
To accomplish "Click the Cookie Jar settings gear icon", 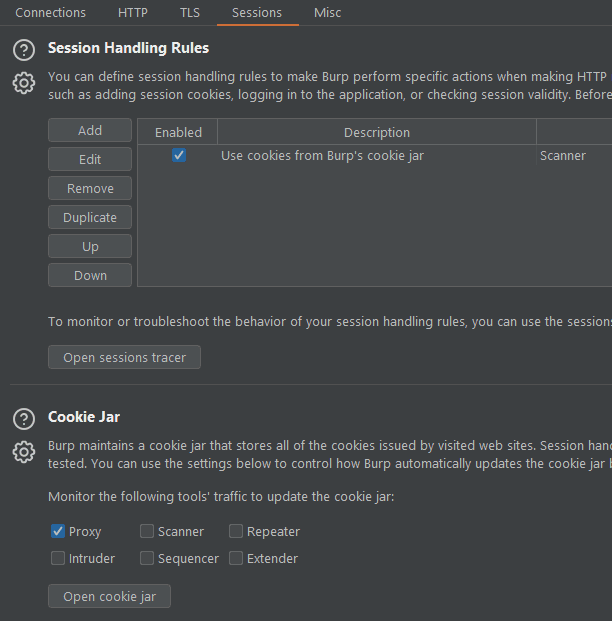I will tap(24, 452).
